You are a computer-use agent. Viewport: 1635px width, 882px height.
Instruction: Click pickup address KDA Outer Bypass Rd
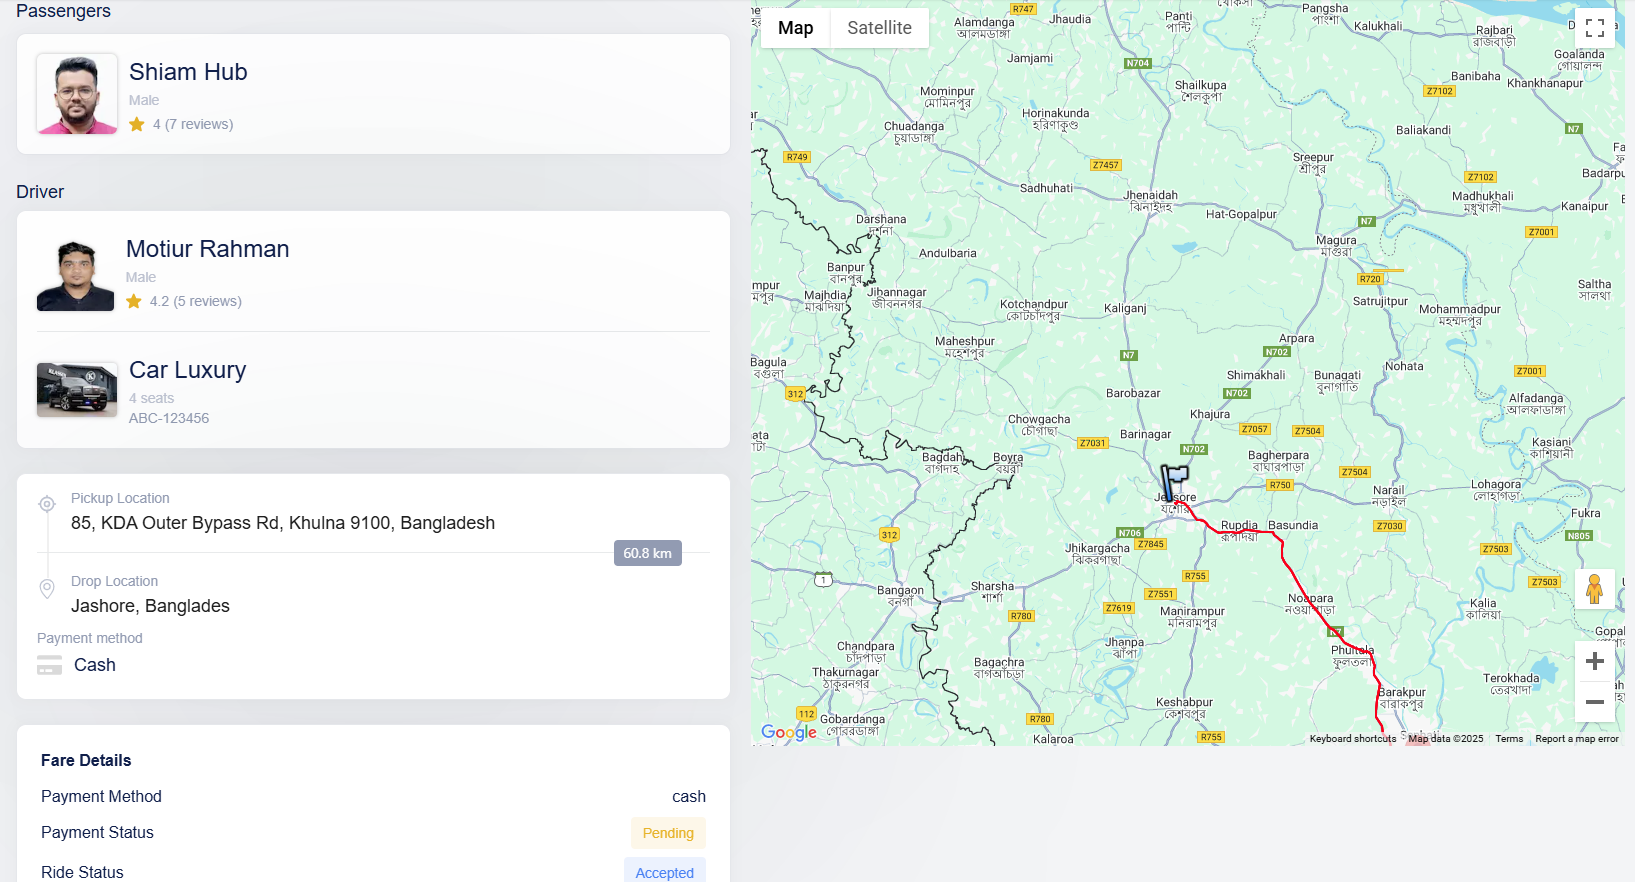tap(283, 523)
